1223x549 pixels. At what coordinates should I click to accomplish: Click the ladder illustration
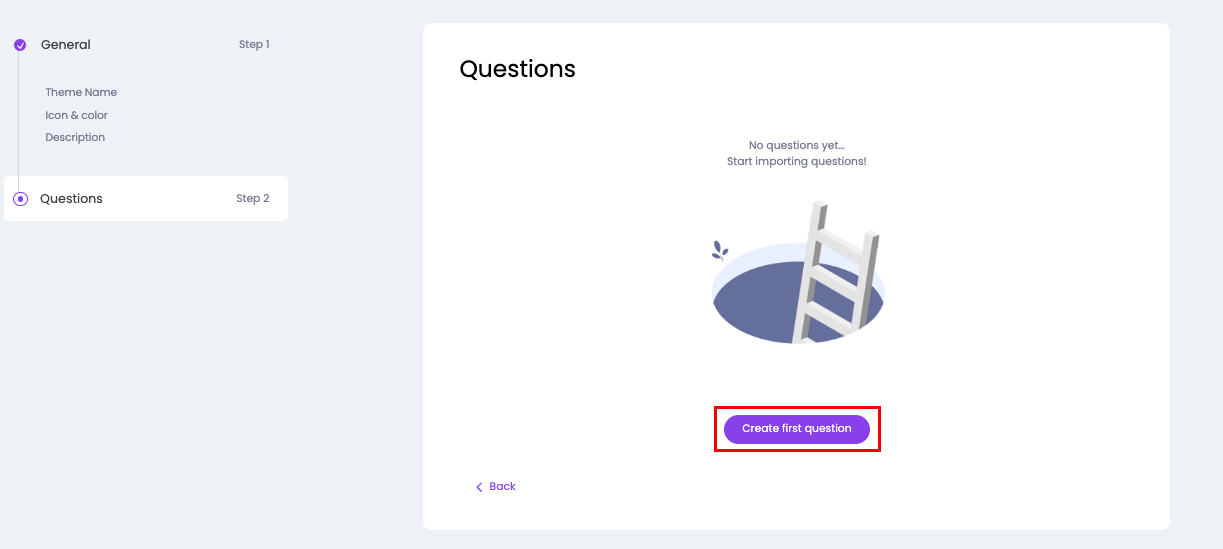point(838,270)
